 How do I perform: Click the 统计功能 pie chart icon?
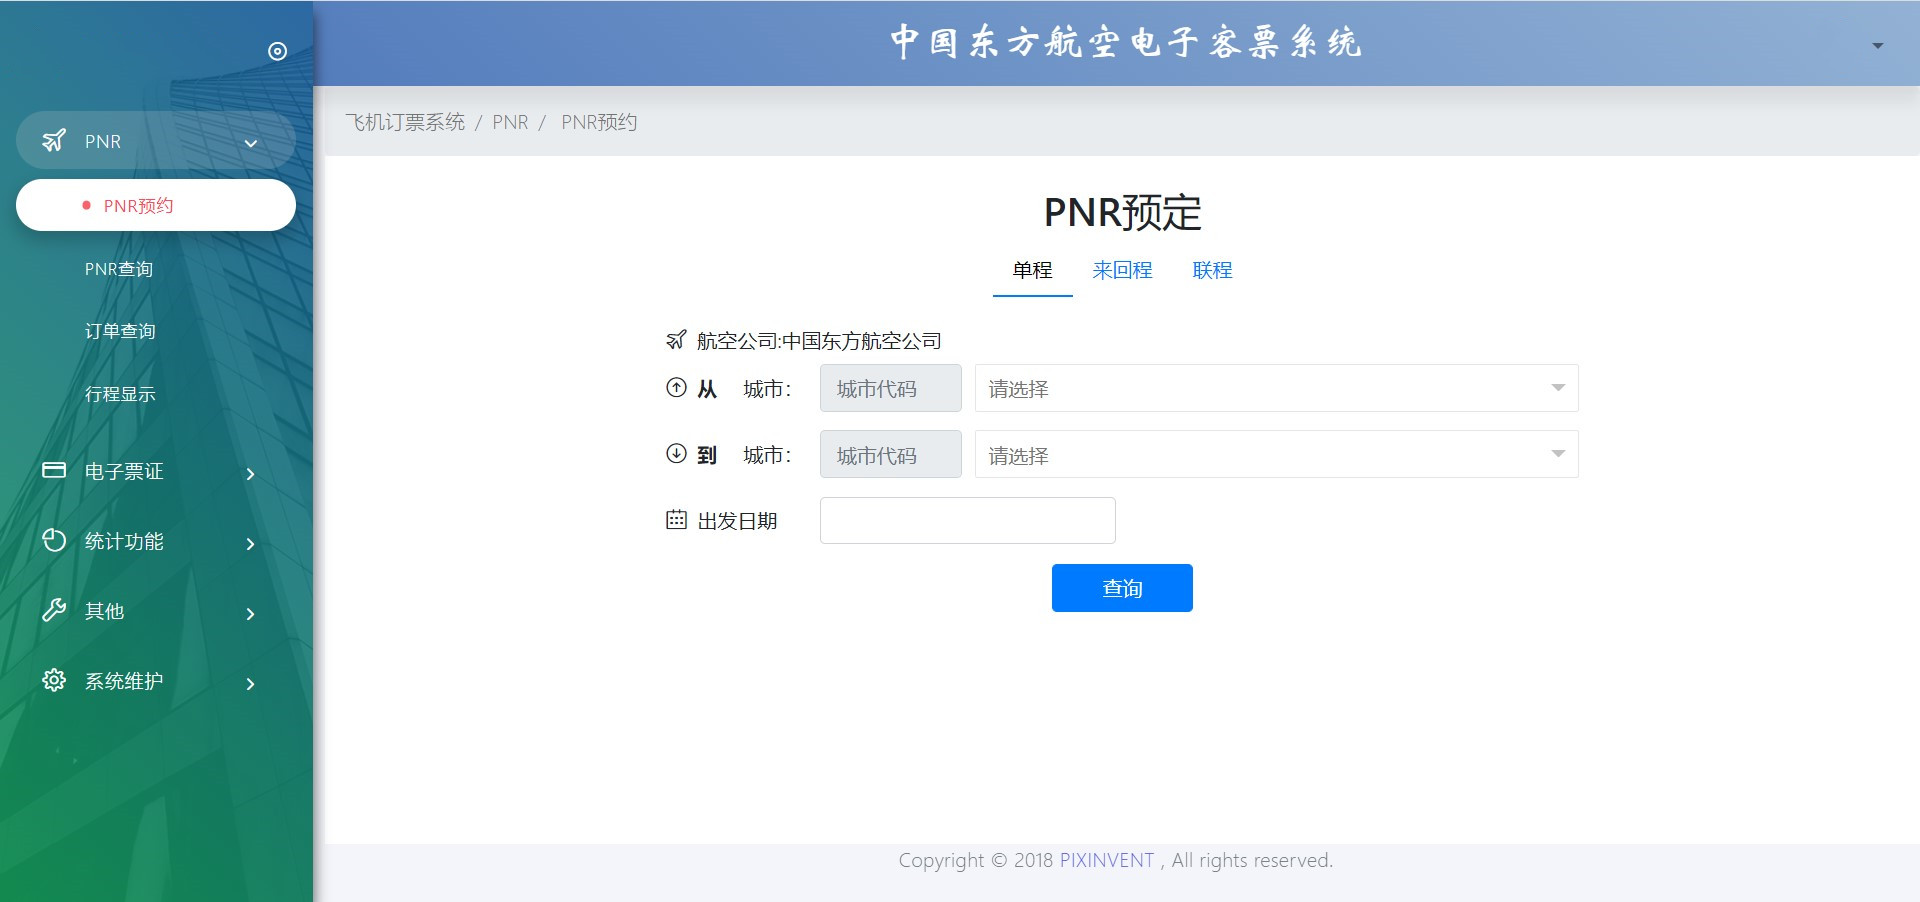[54, 541]
